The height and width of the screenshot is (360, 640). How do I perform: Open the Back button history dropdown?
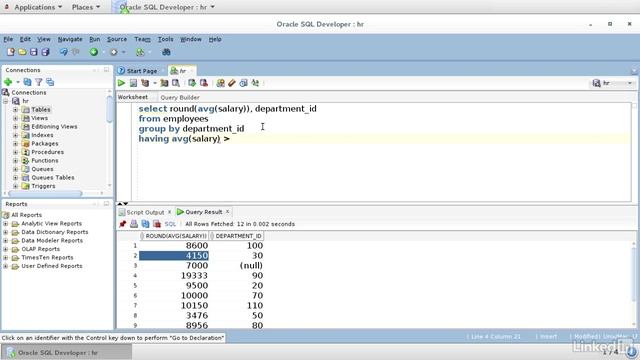pos(103,52)
